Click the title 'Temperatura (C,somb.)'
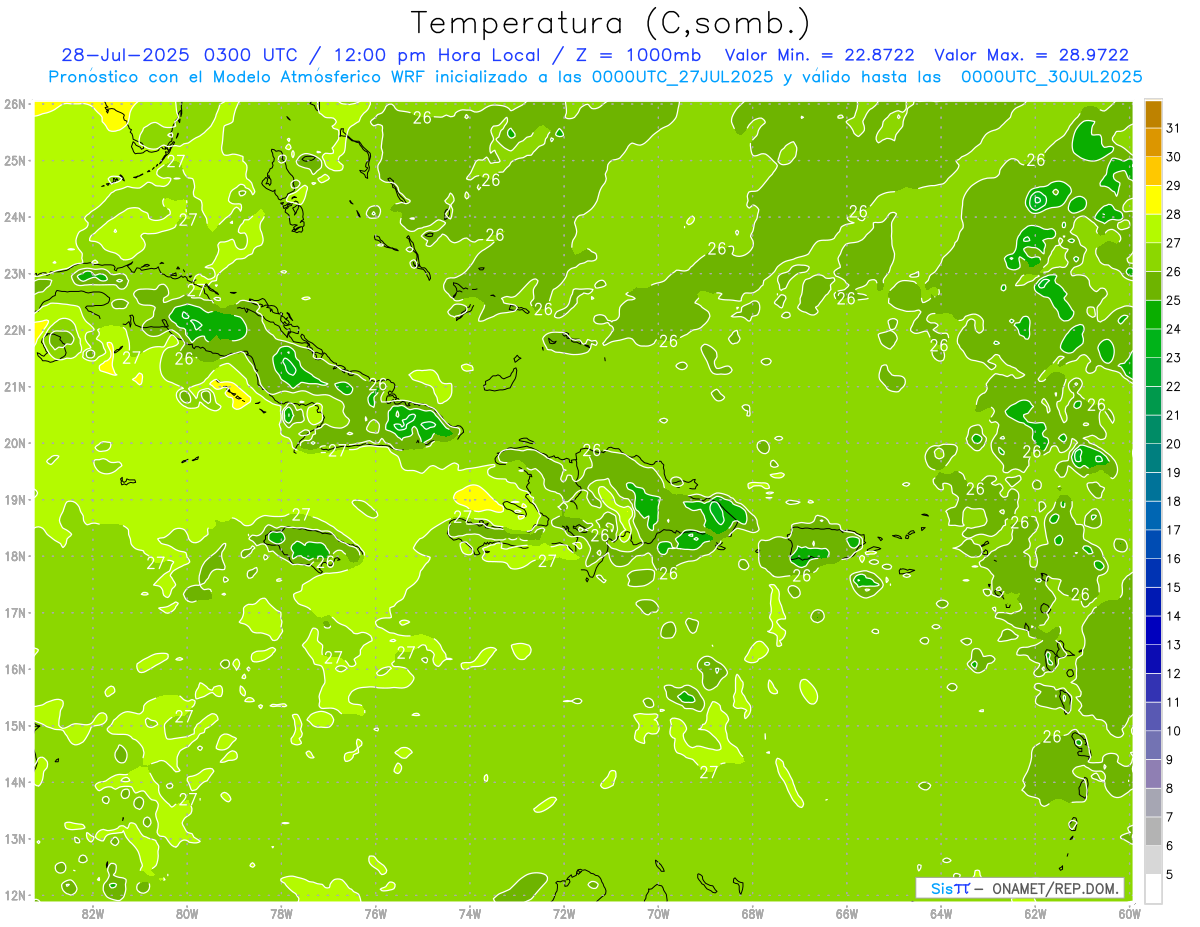 pos(611,23)
